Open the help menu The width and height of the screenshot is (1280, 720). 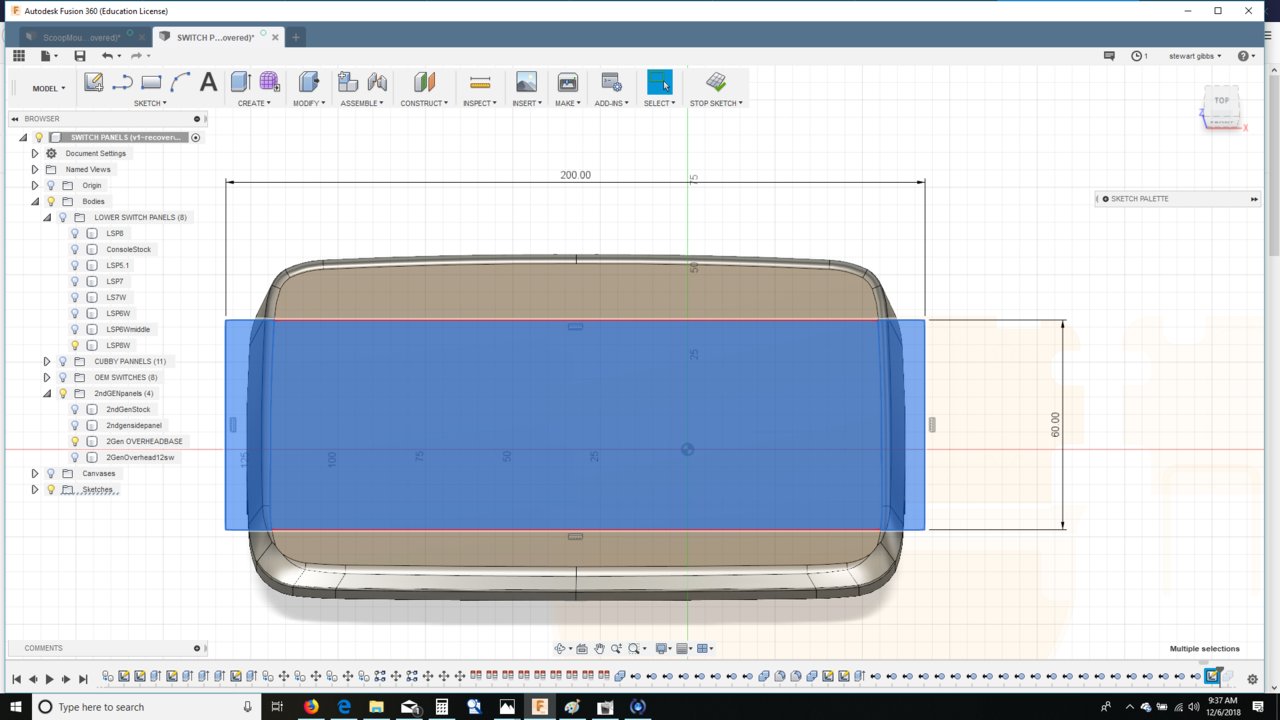1246,56
